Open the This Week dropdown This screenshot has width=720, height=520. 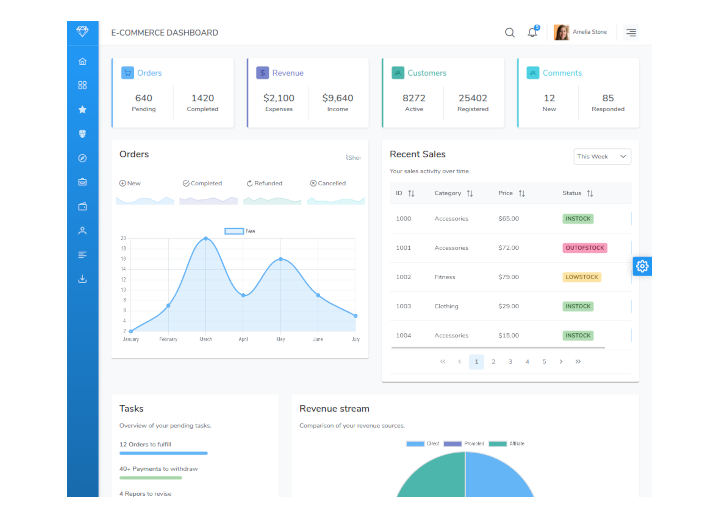pos(602,156)
